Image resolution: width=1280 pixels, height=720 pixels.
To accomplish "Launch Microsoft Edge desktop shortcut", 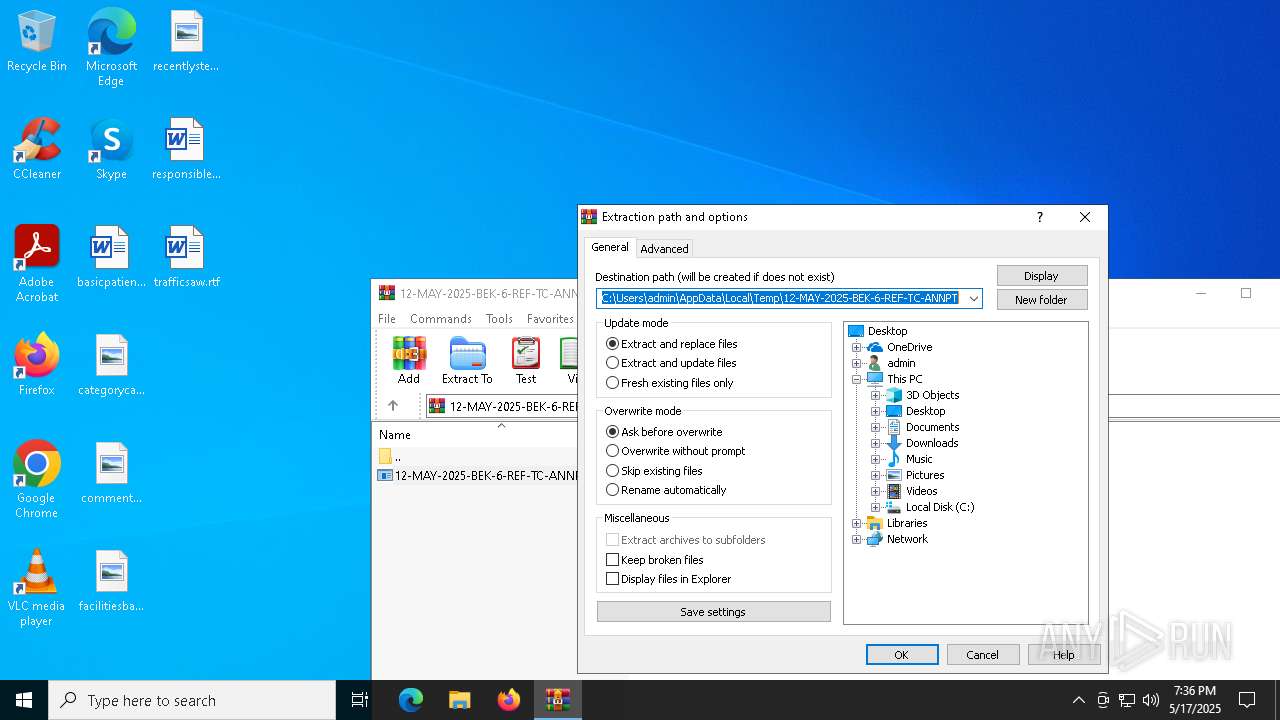I will (111, 47).
